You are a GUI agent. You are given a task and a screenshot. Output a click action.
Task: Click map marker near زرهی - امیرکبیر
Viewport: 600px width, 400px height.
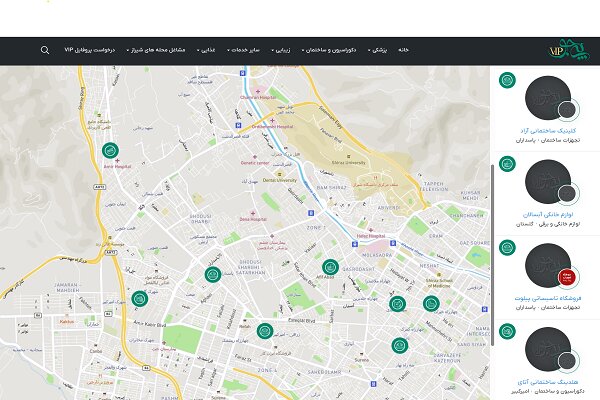pyautogui.click(x=265, y=331)
